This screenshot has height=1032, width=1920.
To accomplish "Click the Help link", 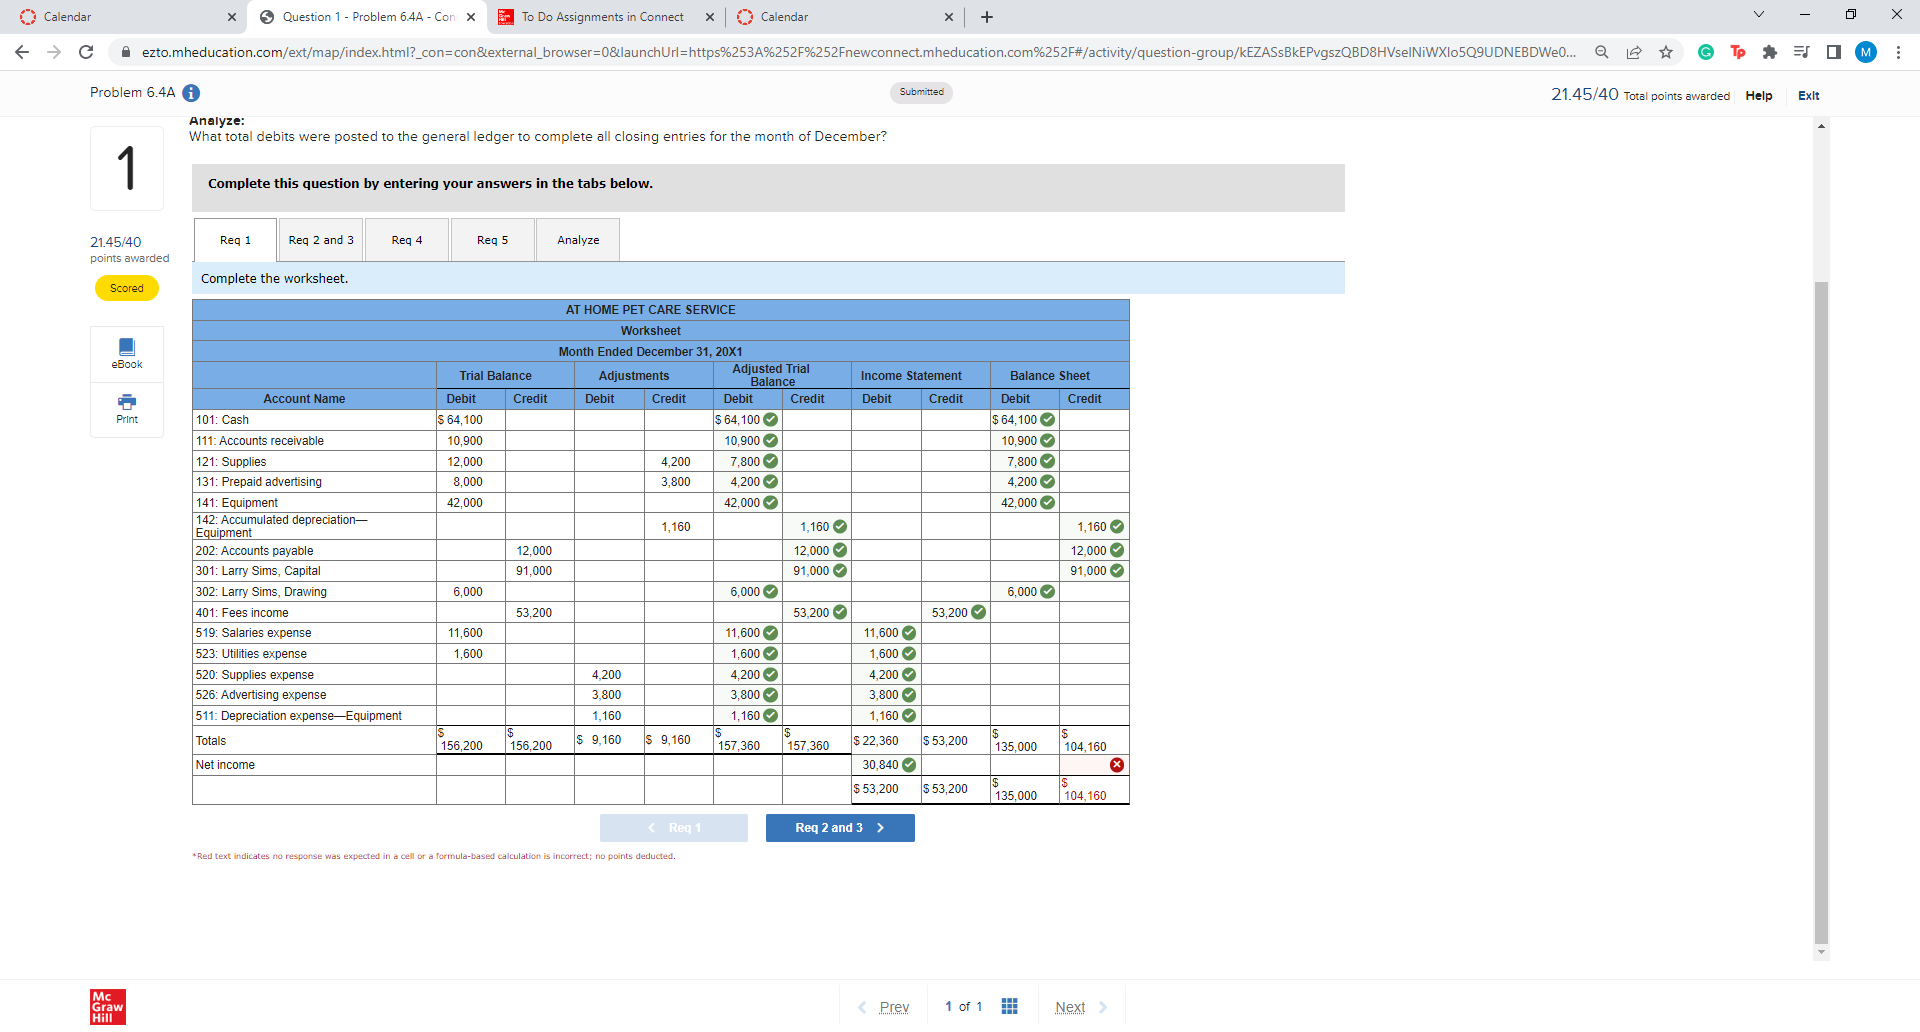I will (1759, 96).
